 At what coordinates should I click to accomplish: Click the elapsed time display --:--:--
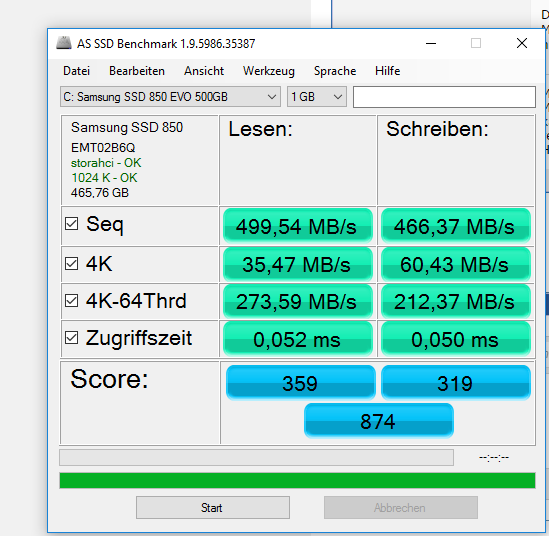coord(494,457)
